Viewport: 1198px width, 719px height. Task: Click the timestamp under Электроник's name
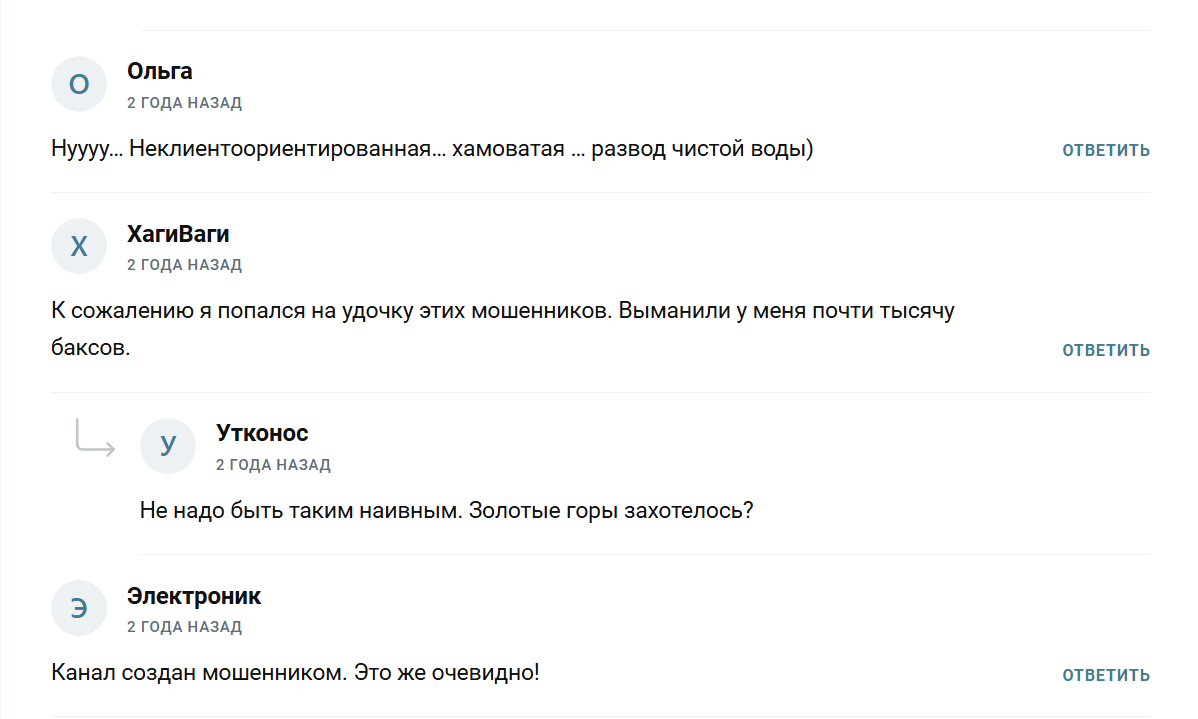click(x=184, y=627)
